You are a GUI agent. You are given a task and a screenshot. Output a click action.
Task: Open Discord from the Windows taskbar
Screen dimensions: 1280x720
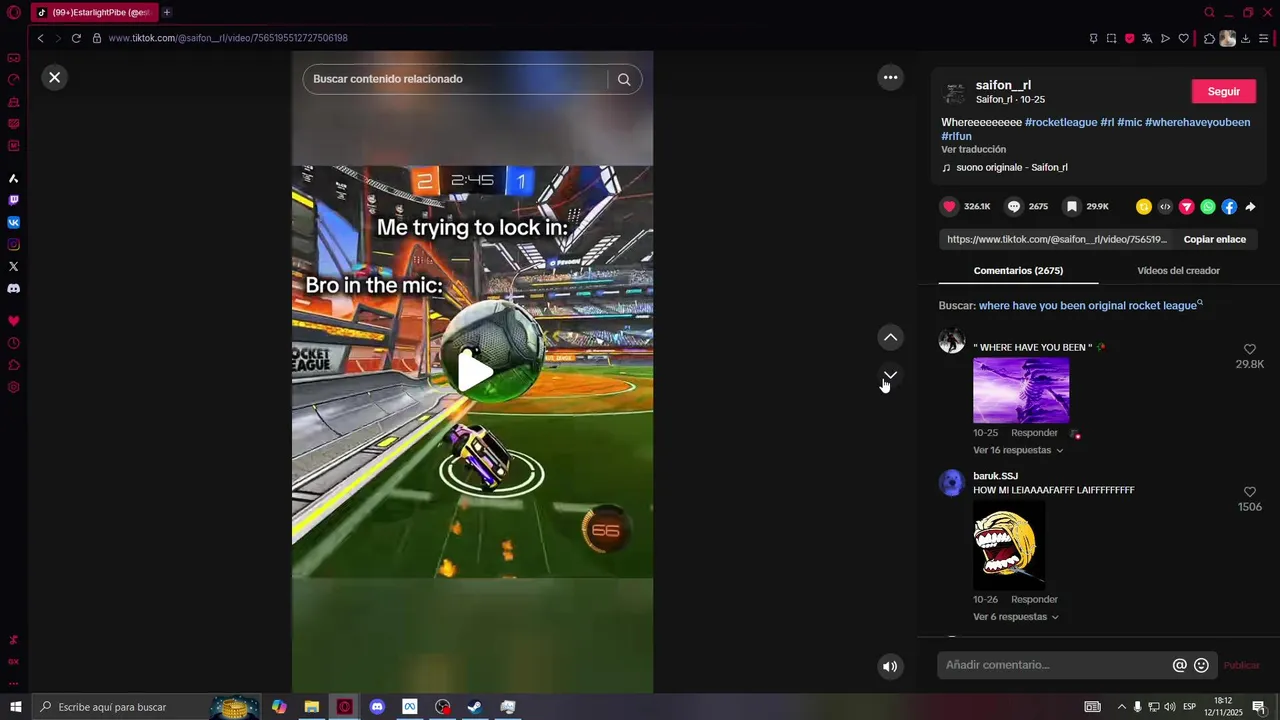(377, 707)
